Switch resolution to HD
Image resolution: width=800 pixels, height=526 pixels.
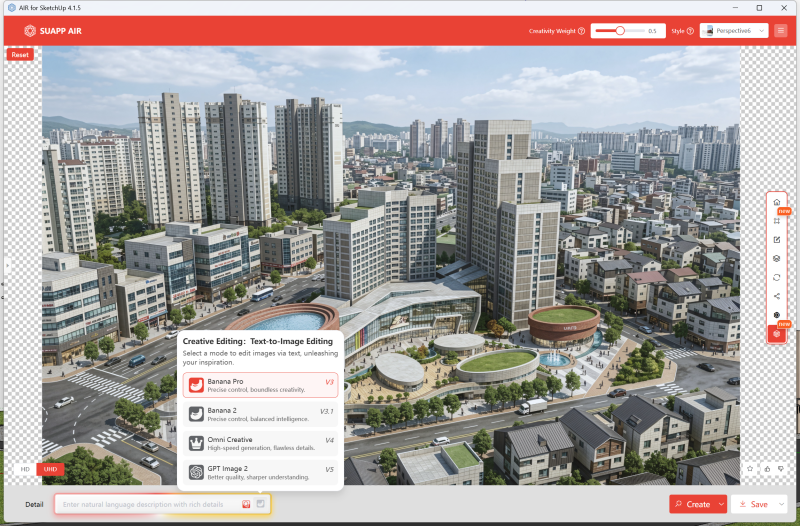tap(26, 469)
